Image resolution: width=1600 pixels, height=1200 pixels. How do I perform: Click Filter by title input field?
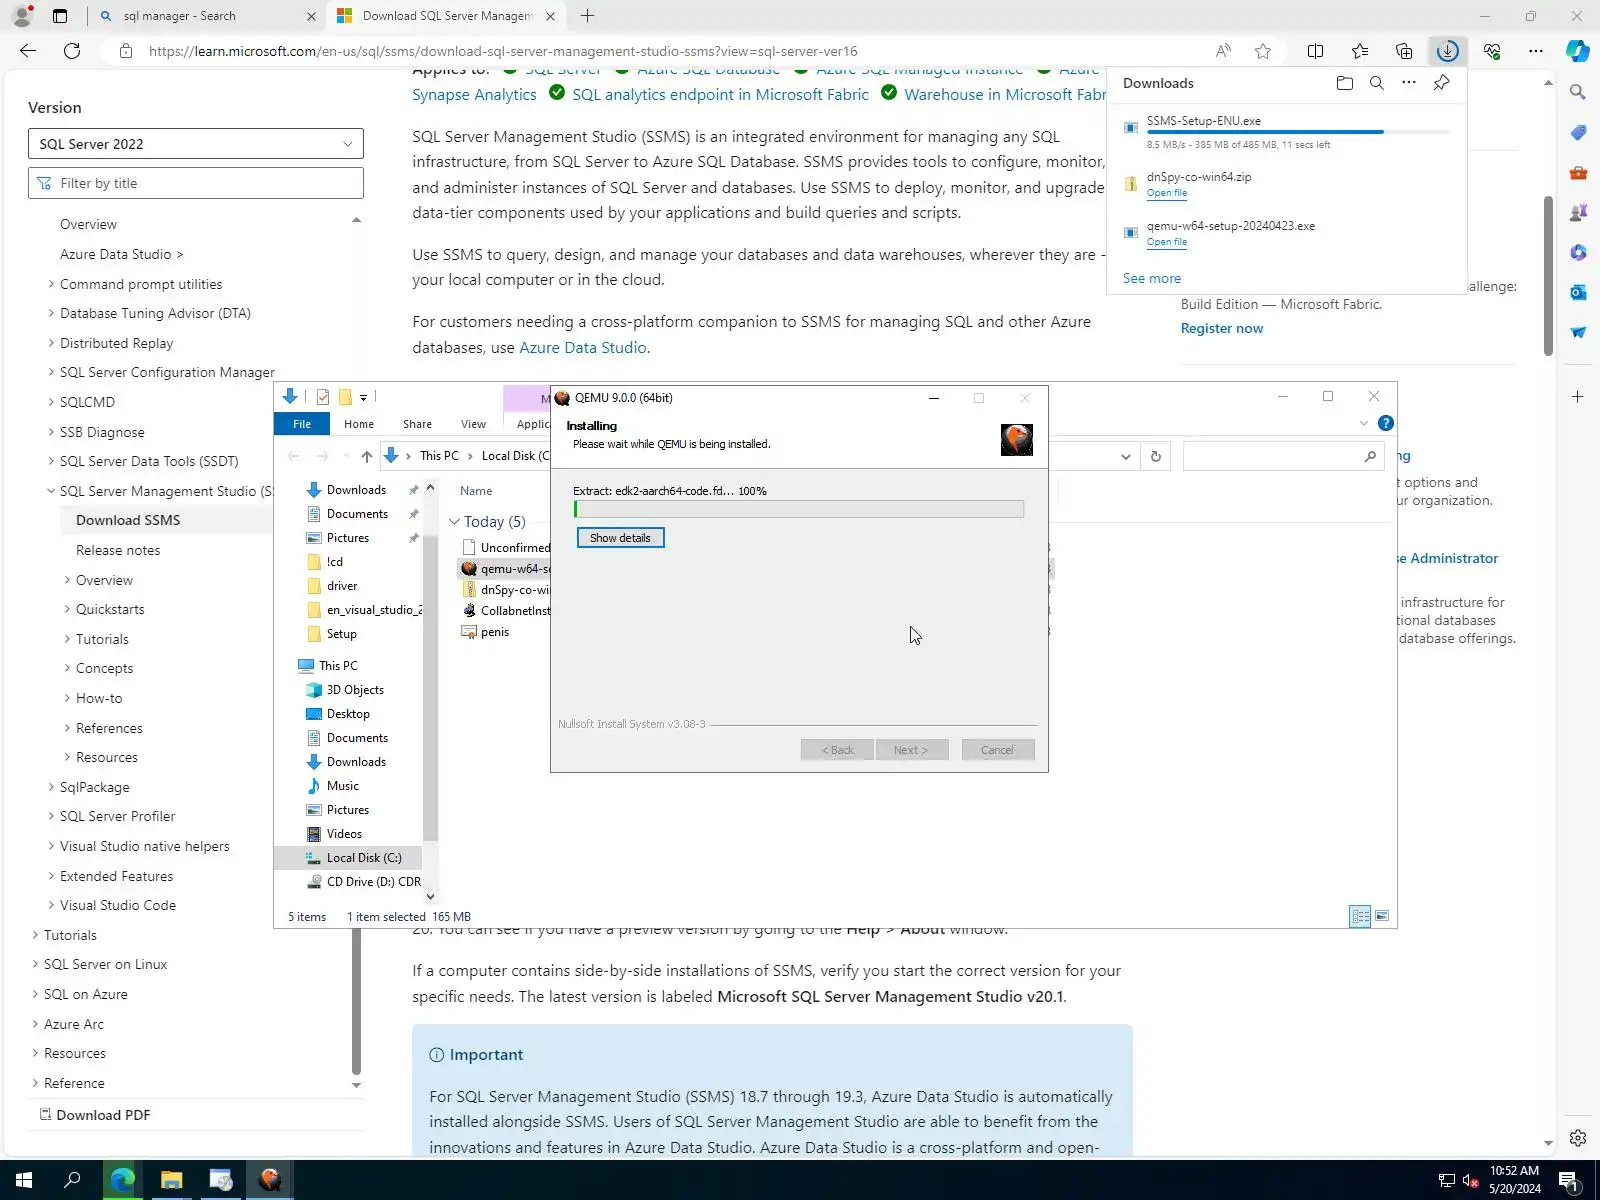[x=196, y=183]
